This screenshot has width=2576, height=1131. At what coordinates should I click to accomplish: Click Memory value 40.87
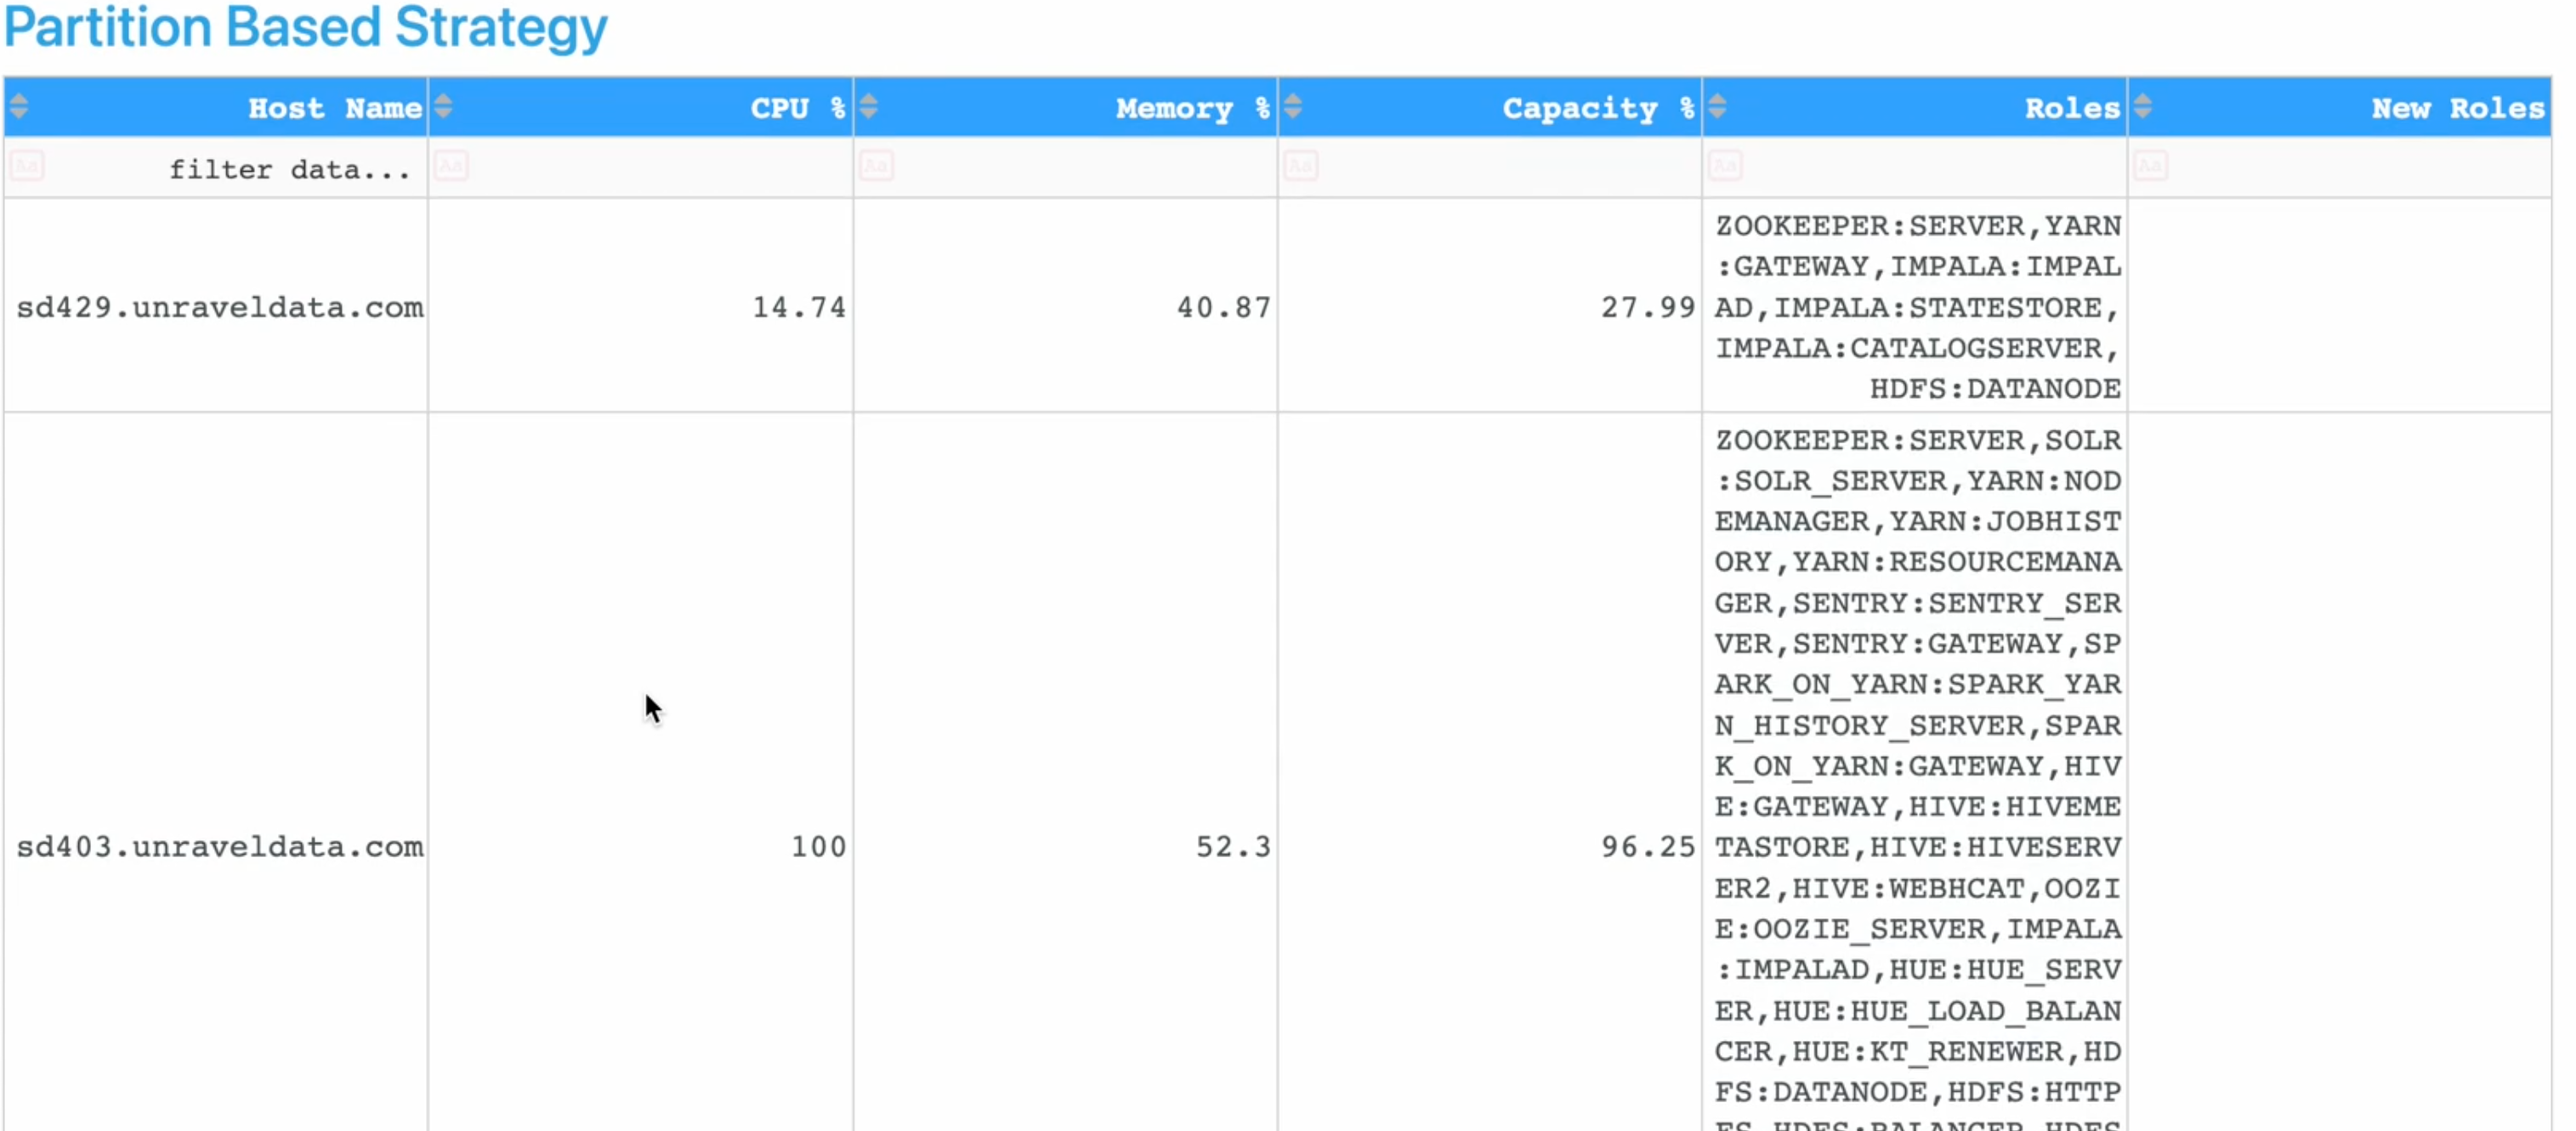[1224, 307]
